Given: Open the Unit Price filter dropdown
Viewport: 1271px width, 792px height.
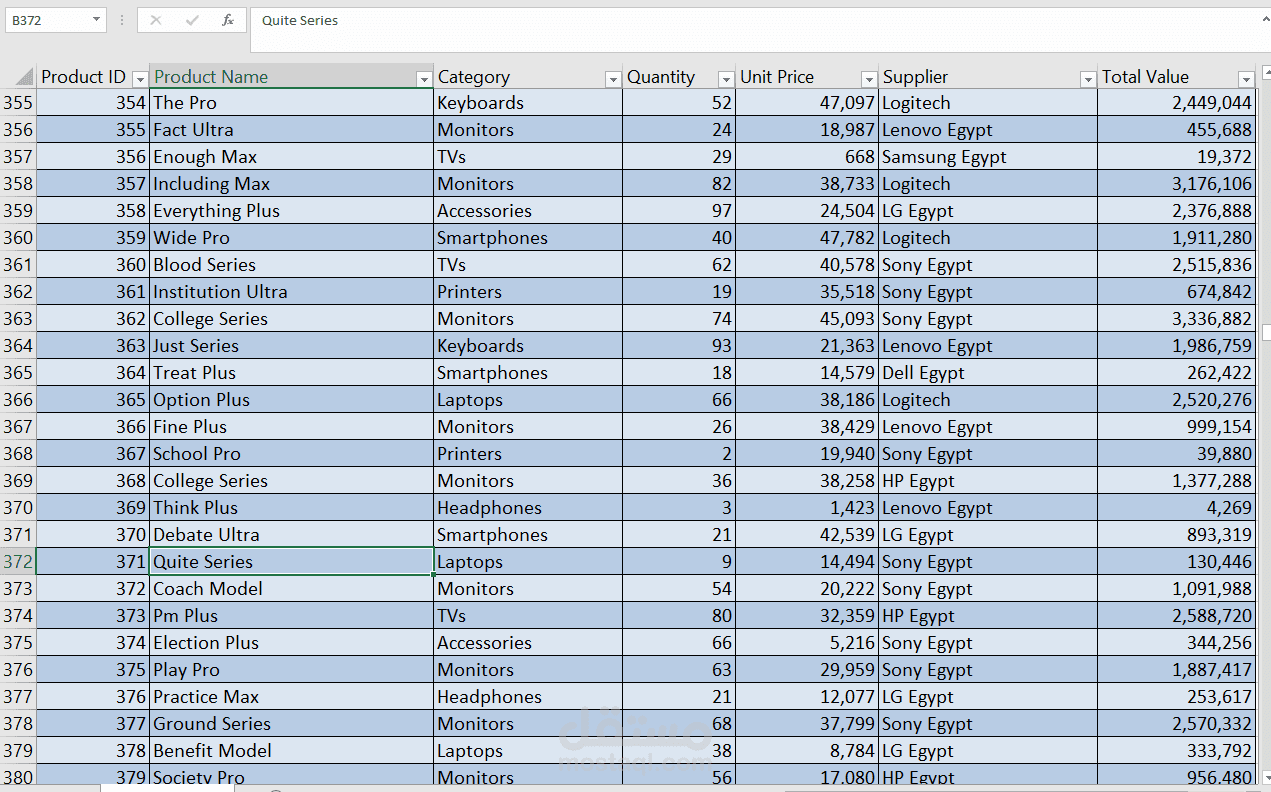Looking at the screenshot, I should click(869, 79).
